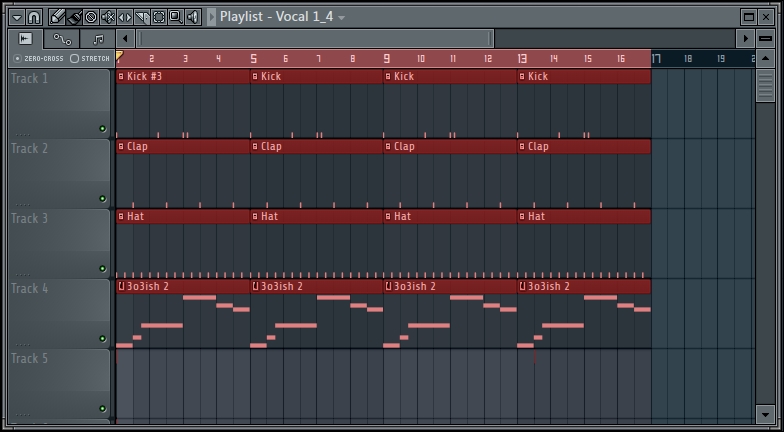Select the Kick clip title at bar 9
This screenshot has width=784, height=432.
tap(404, 76)
